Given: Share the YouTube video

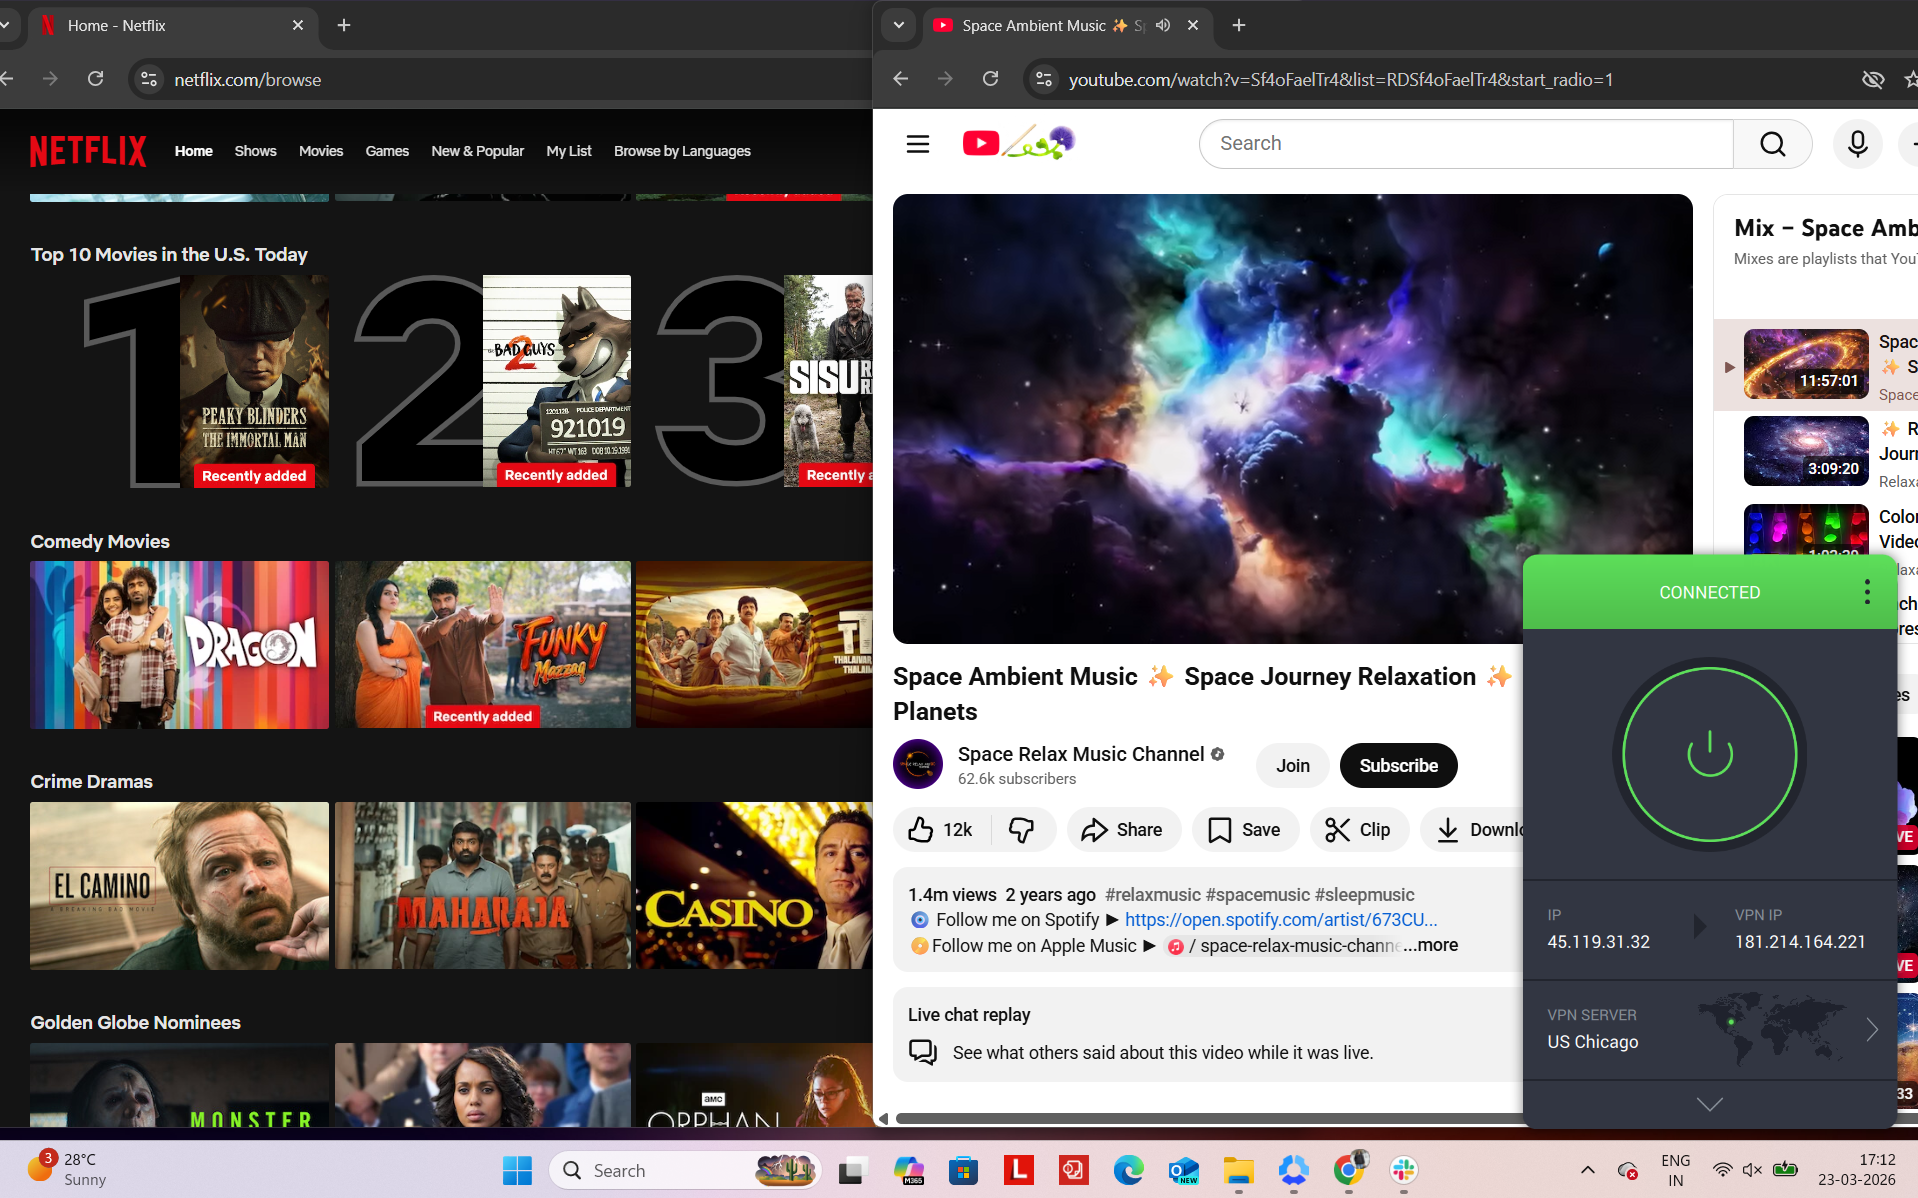Looking at the screenshot, I should (1123, 829).
